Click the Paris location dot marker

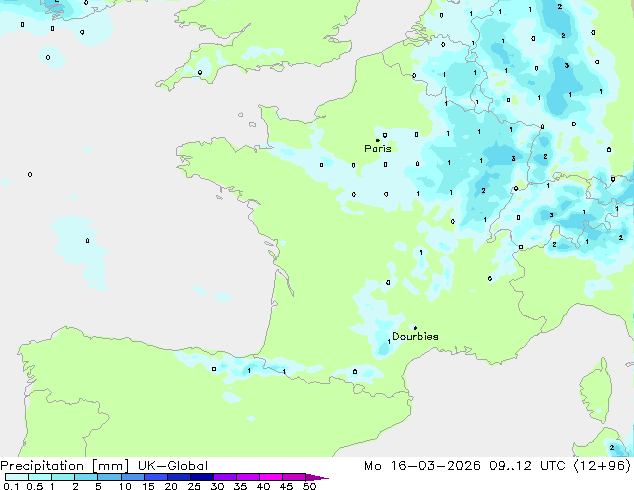[x=378, y=140]
